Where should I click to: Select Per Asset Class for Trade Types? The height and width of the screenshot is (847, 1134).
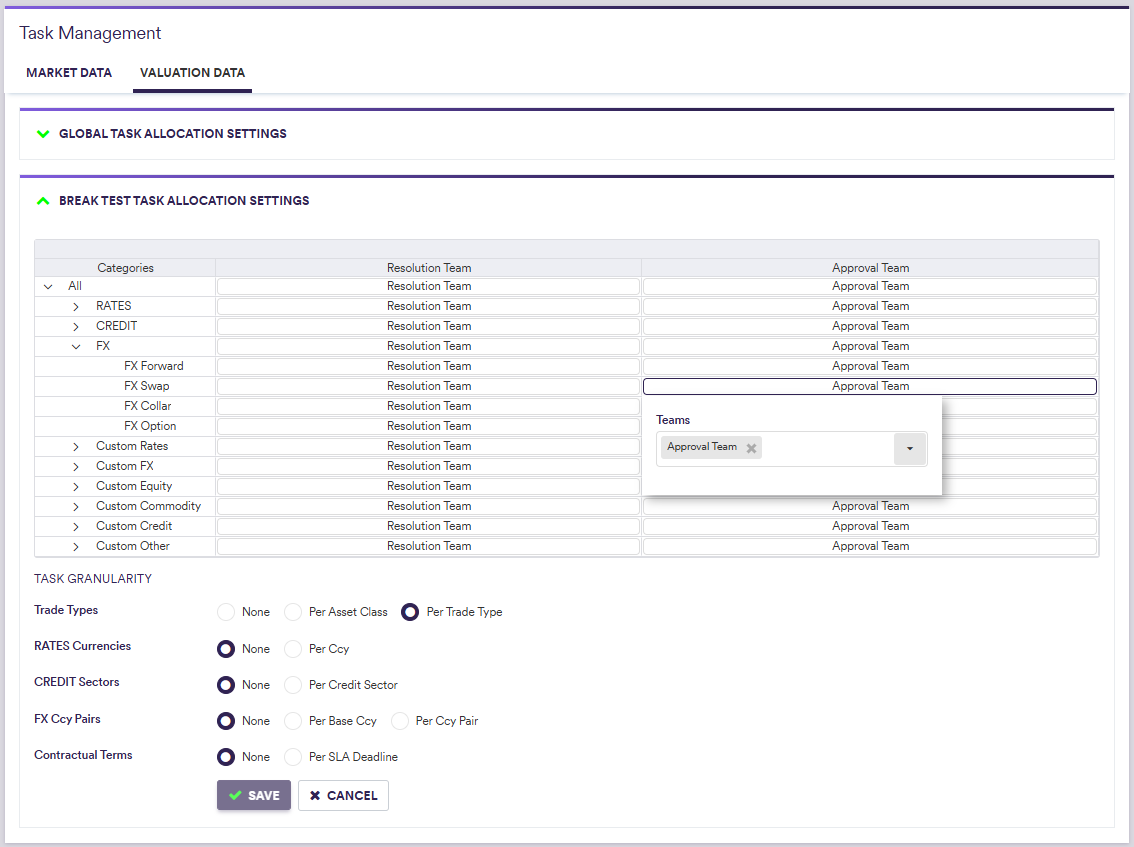[x=293, y=612]
